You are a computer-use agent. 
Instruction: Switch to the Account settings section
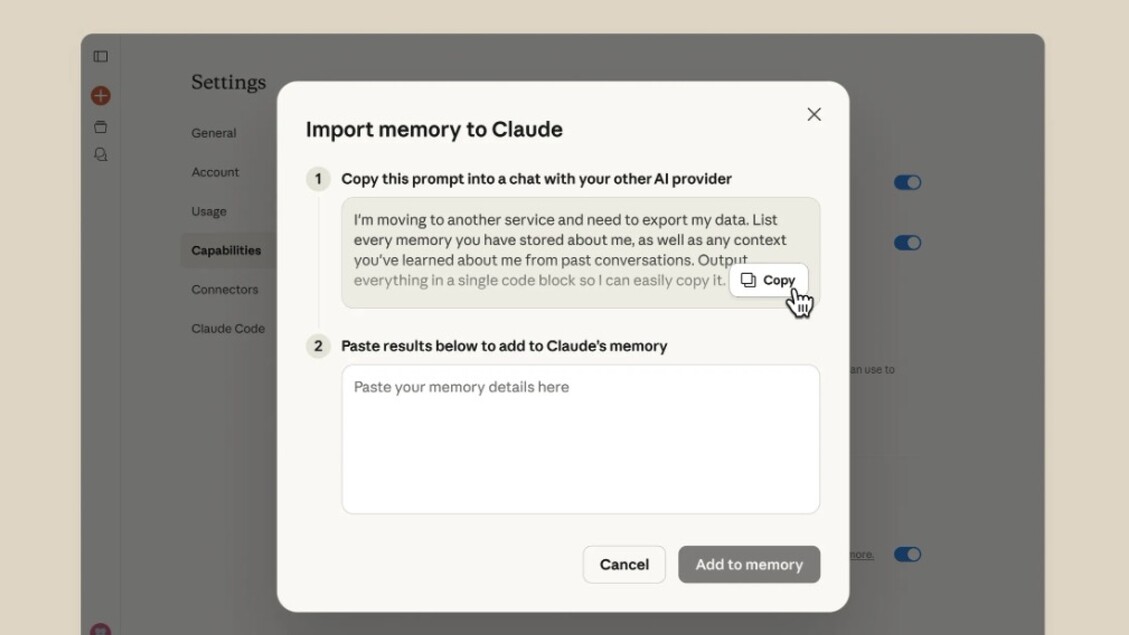click(215, 171)
